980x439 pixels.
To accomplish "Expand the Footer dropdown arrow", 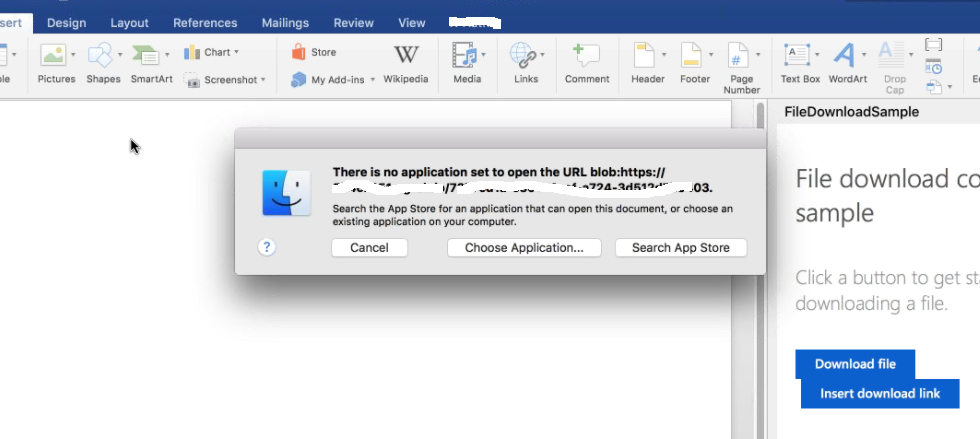I will pyautogui.click(x=711, y=55).
